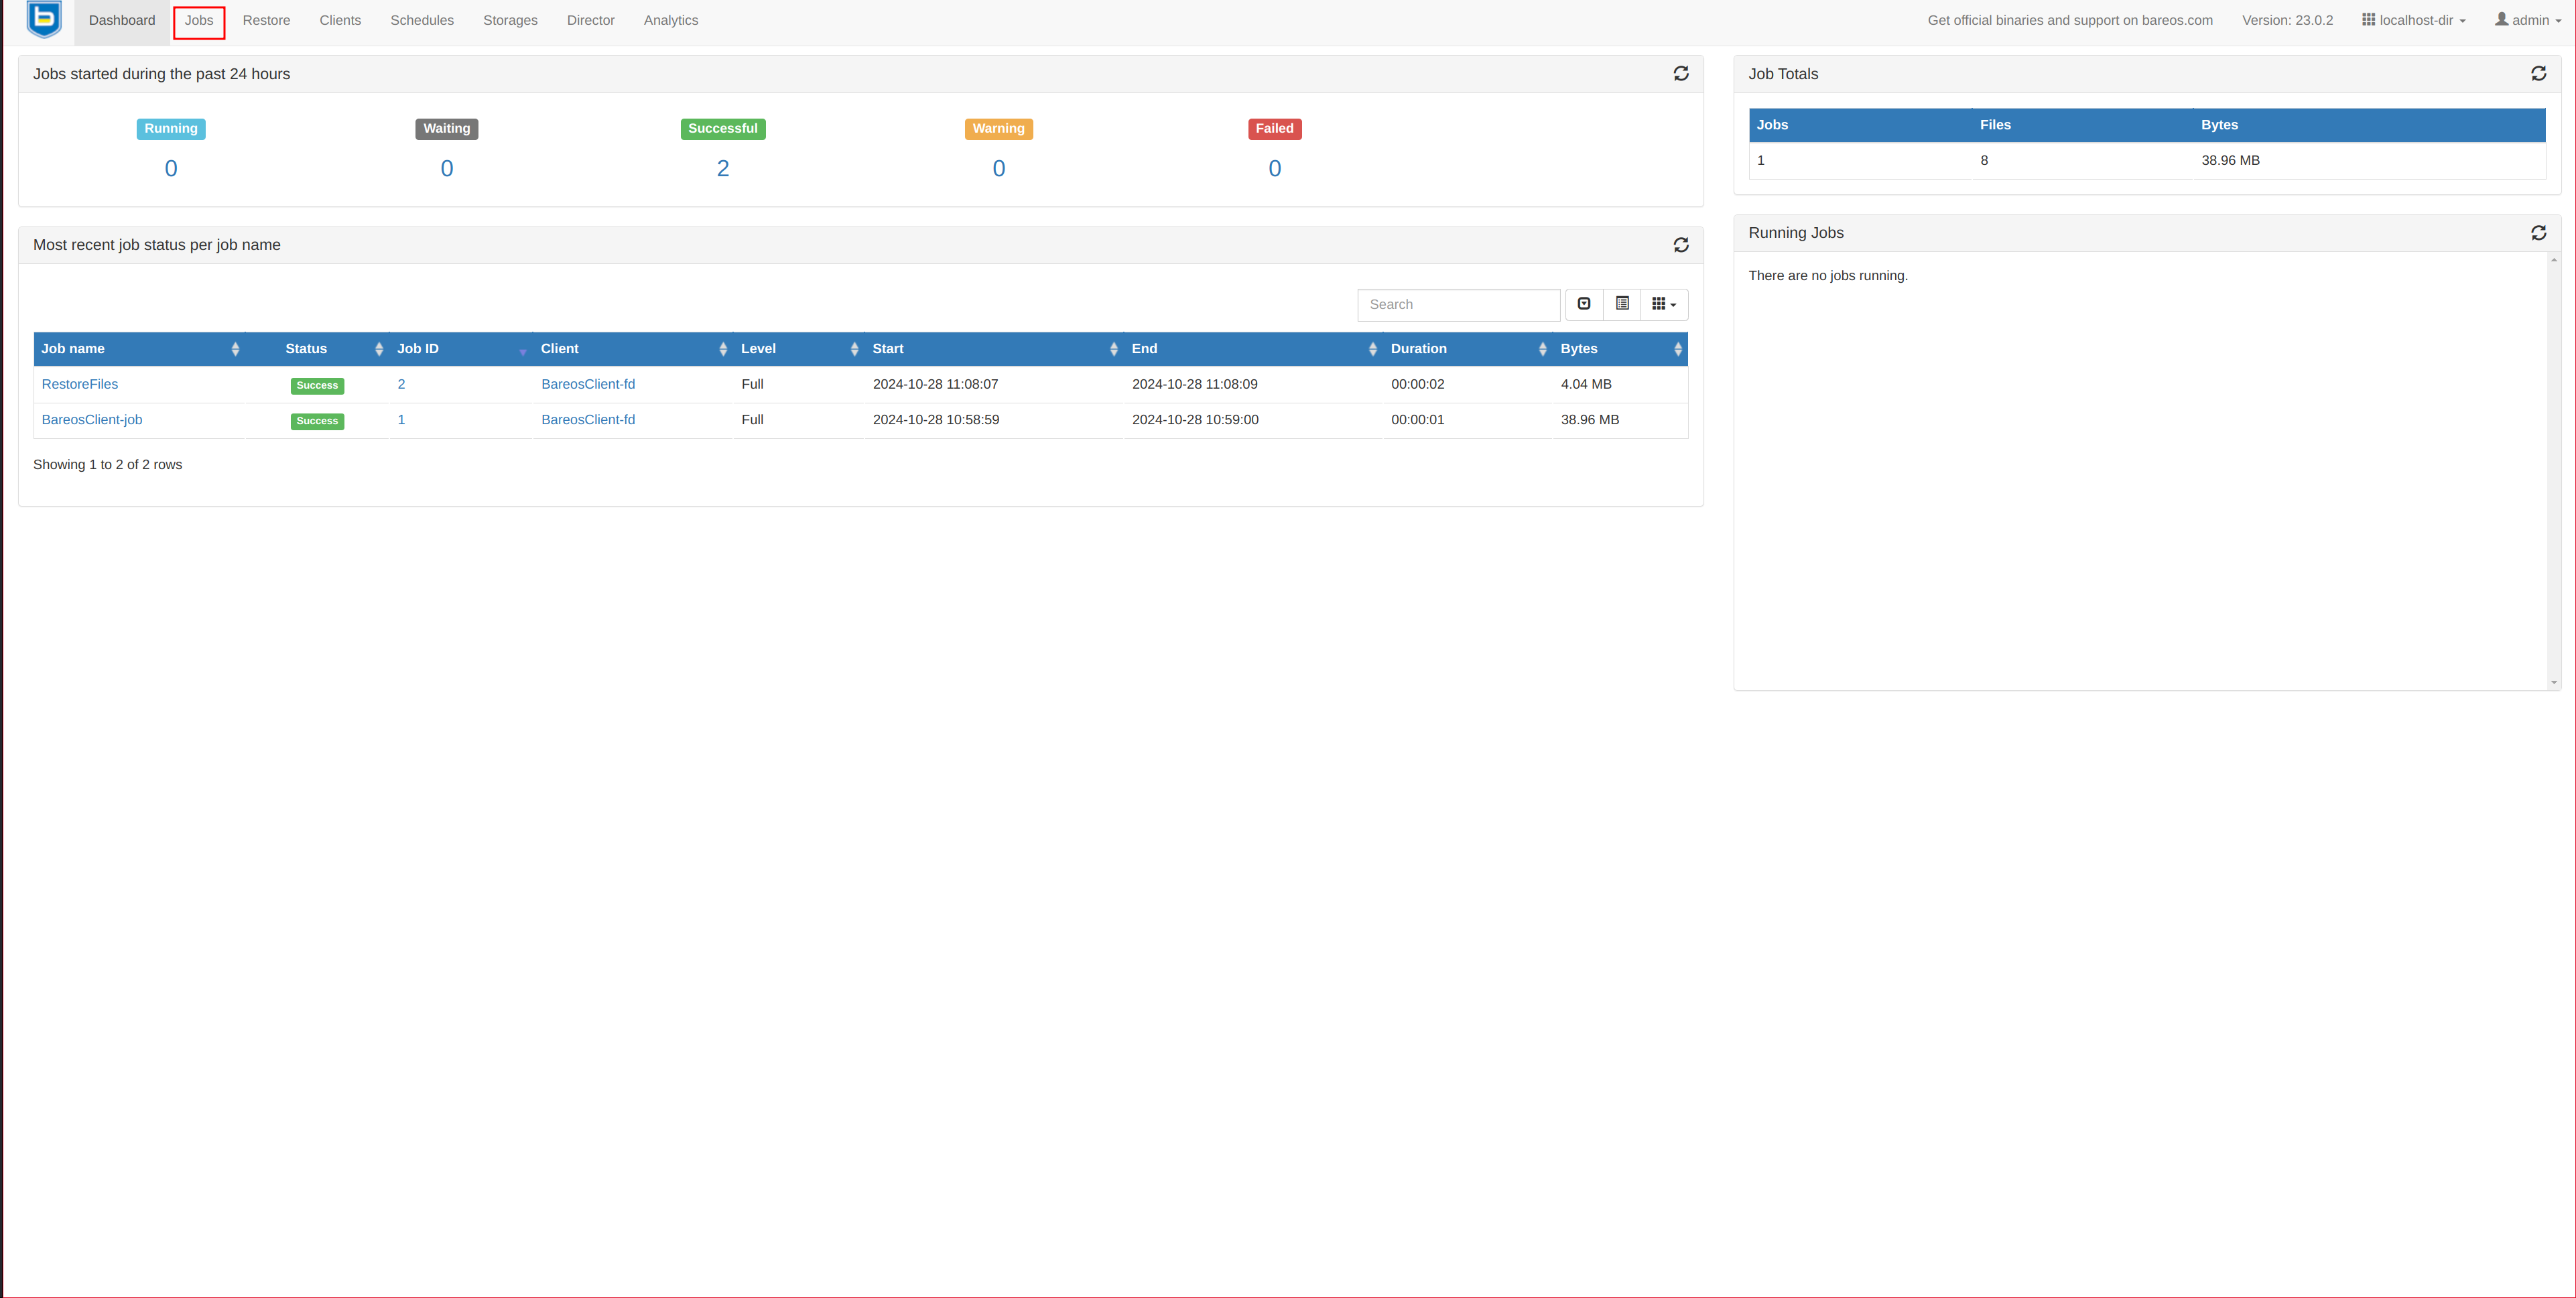Focus the table Search input field
The width and height of the screenshot is (2576, 1298).
(1458, 305)
